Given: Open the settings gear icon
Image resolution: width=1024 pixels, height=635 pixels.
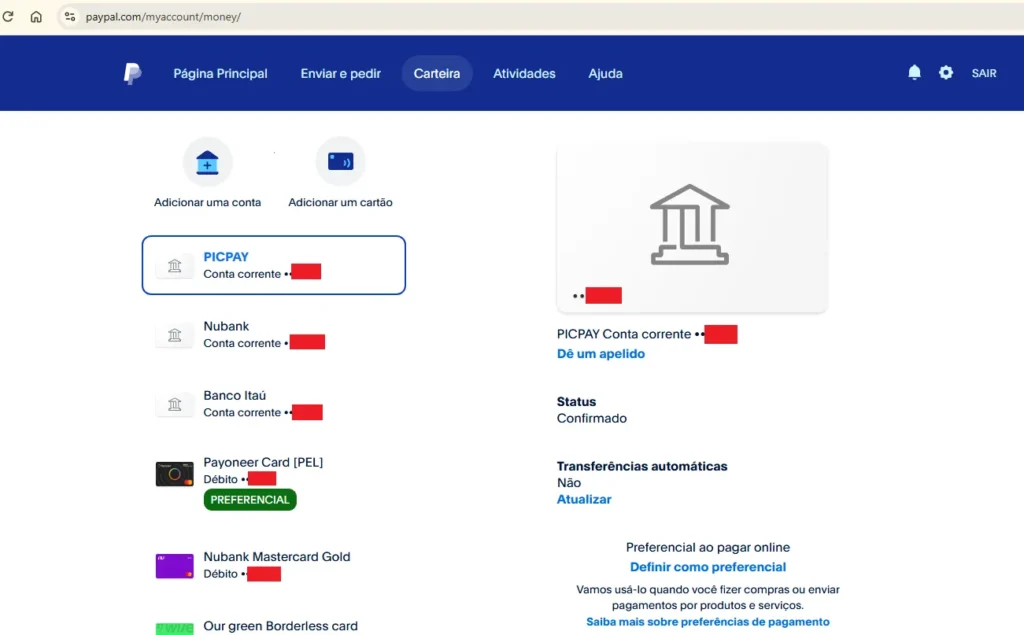Looking at the screenshot, I should tap(946, 73).
